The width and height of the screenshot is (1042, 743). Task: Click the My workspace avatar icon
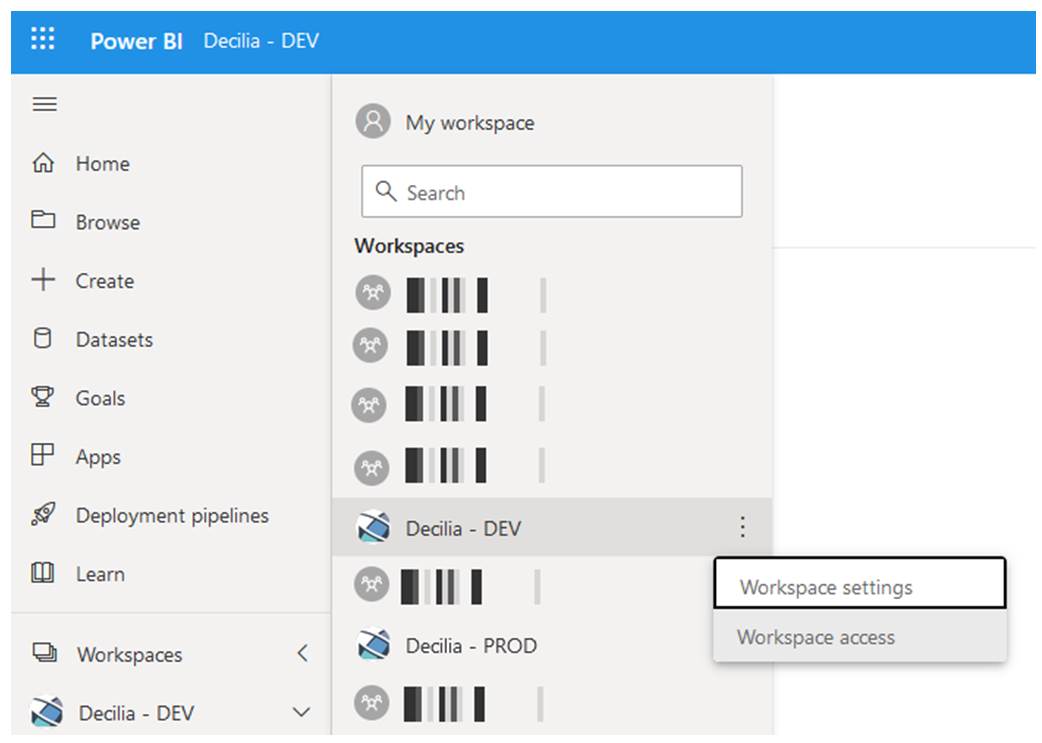pos(373,121)
